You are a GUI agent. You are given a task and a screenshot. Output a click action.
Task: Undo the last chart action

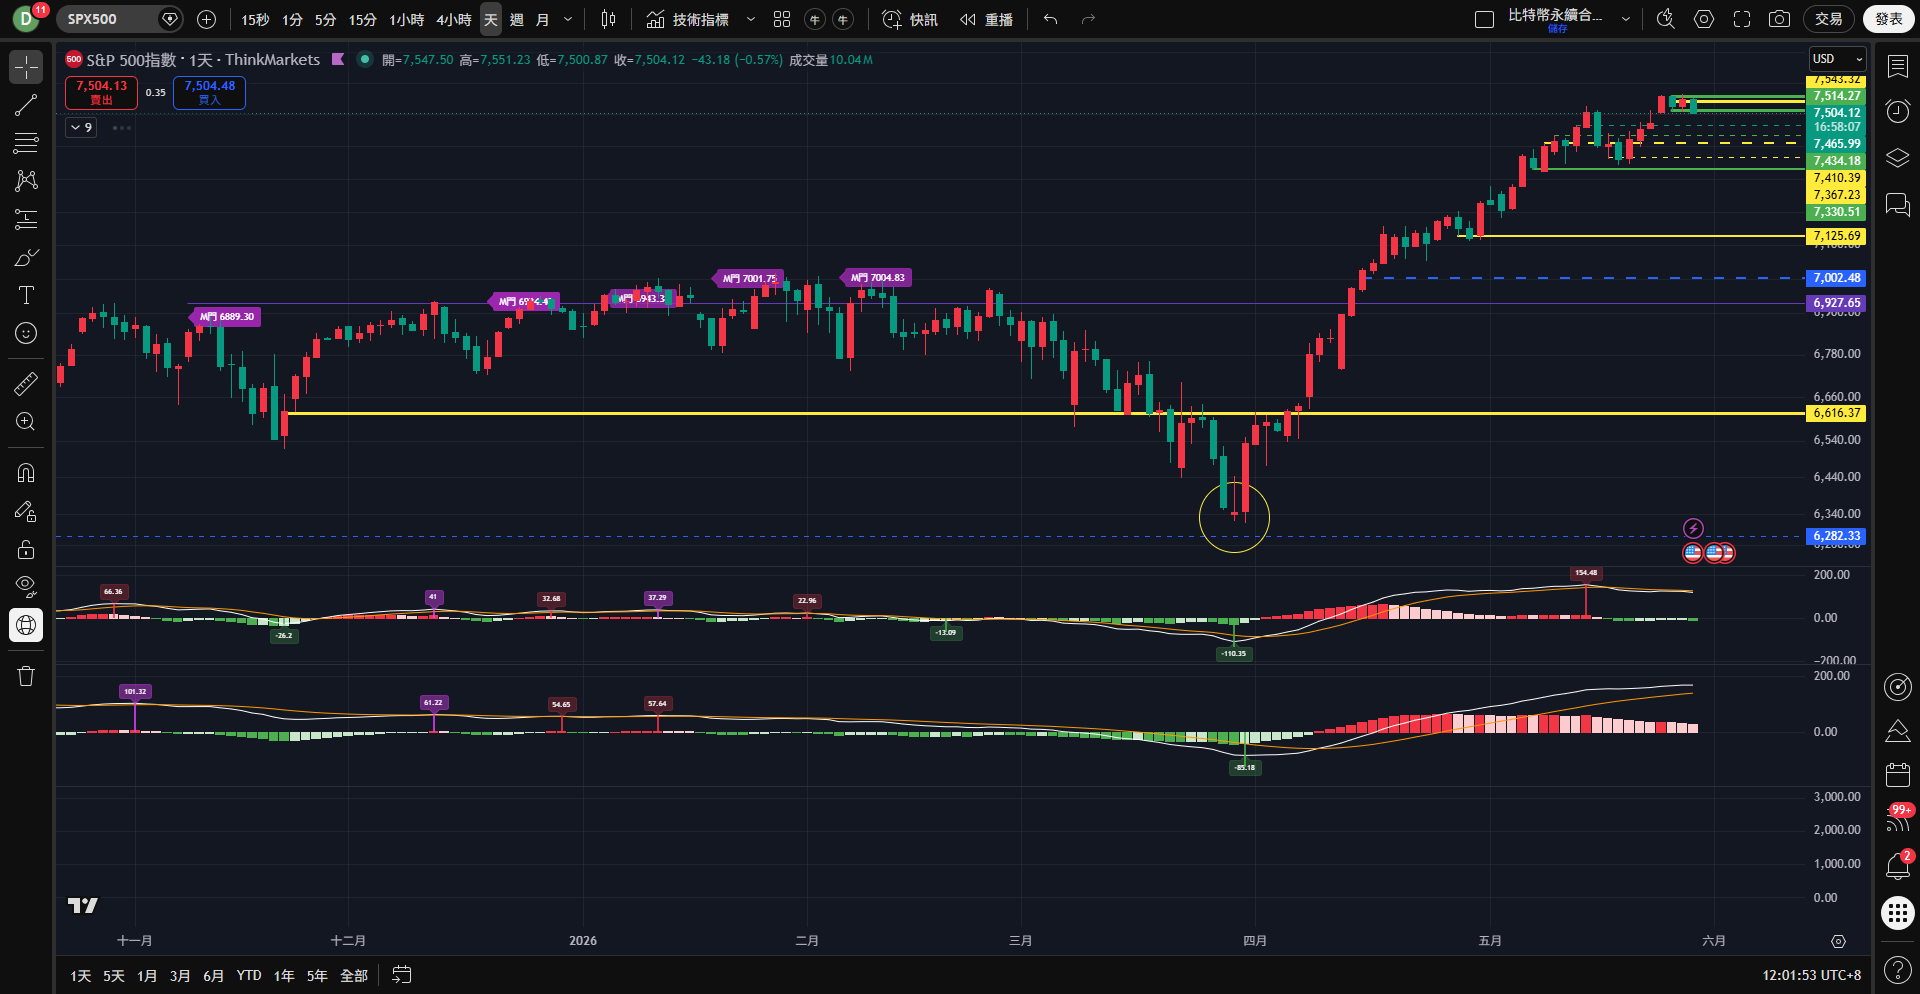point(1050,19)
